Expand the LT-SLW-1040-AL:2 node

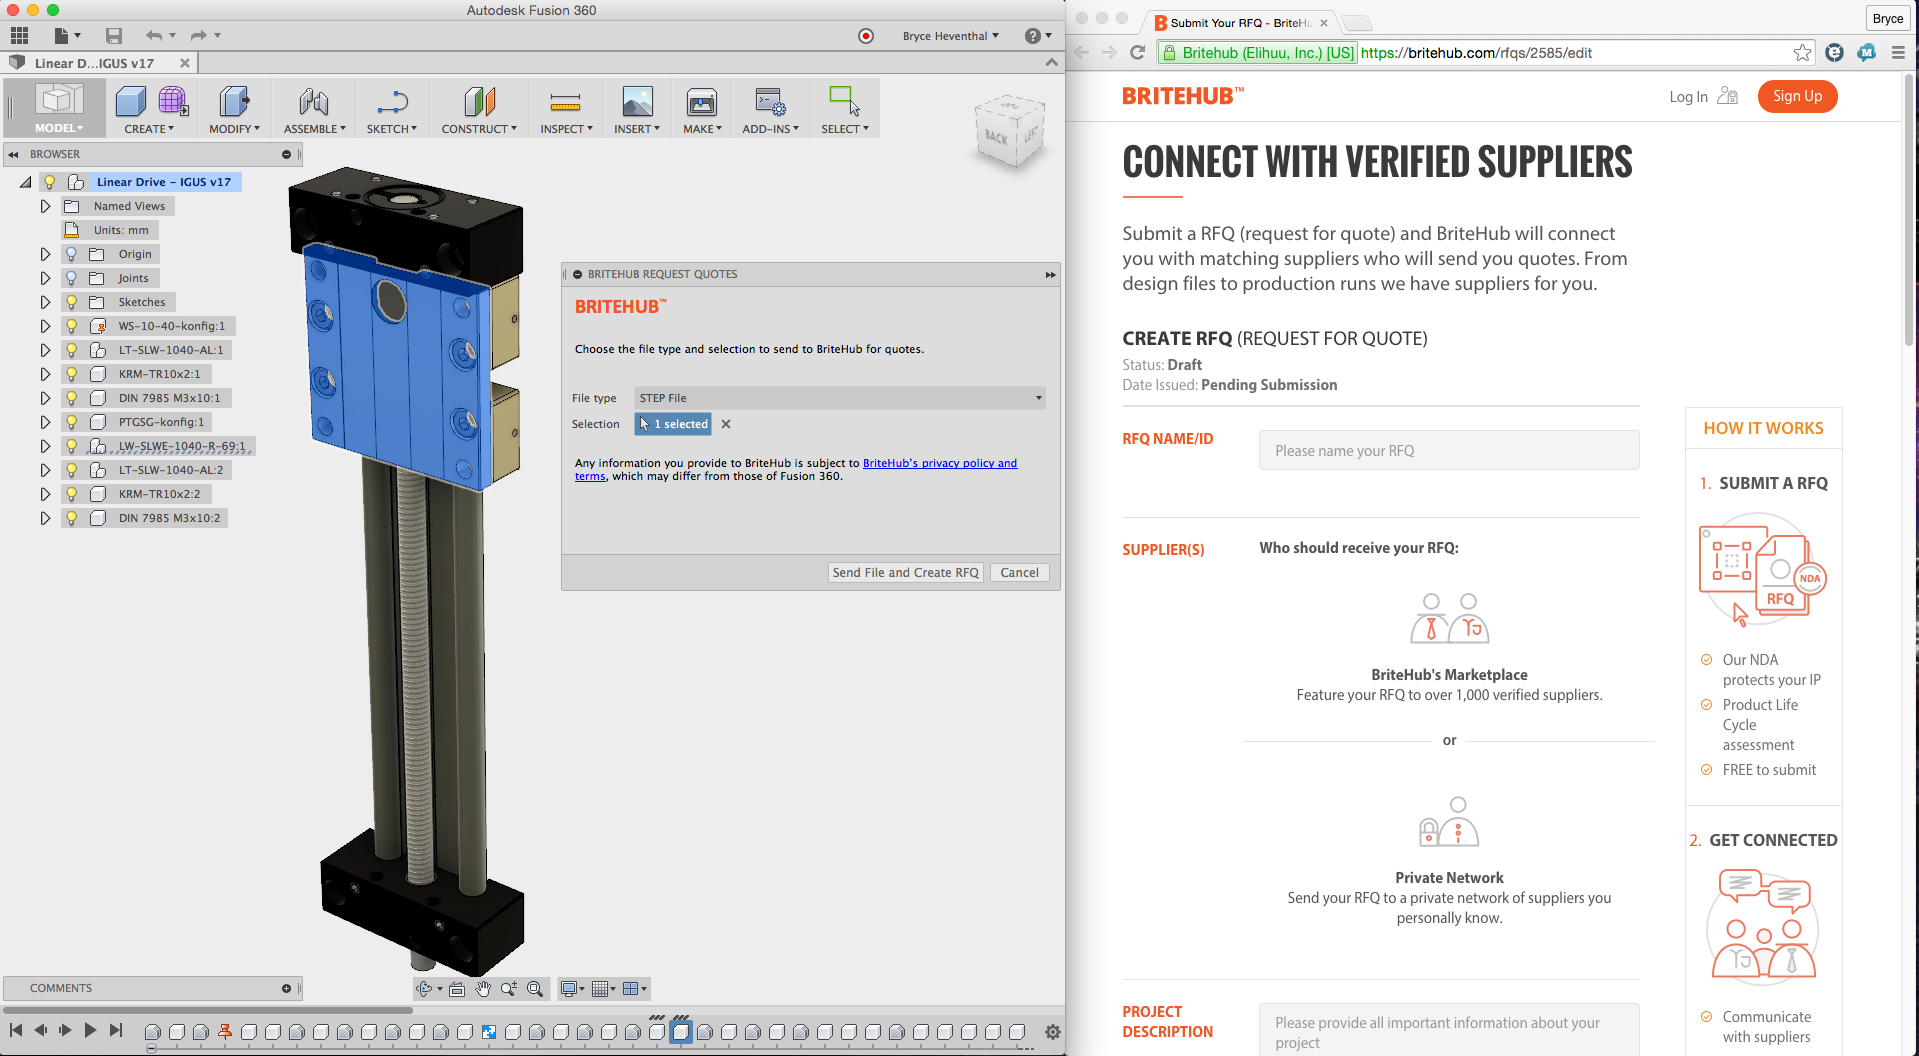[x=45, y=470]
